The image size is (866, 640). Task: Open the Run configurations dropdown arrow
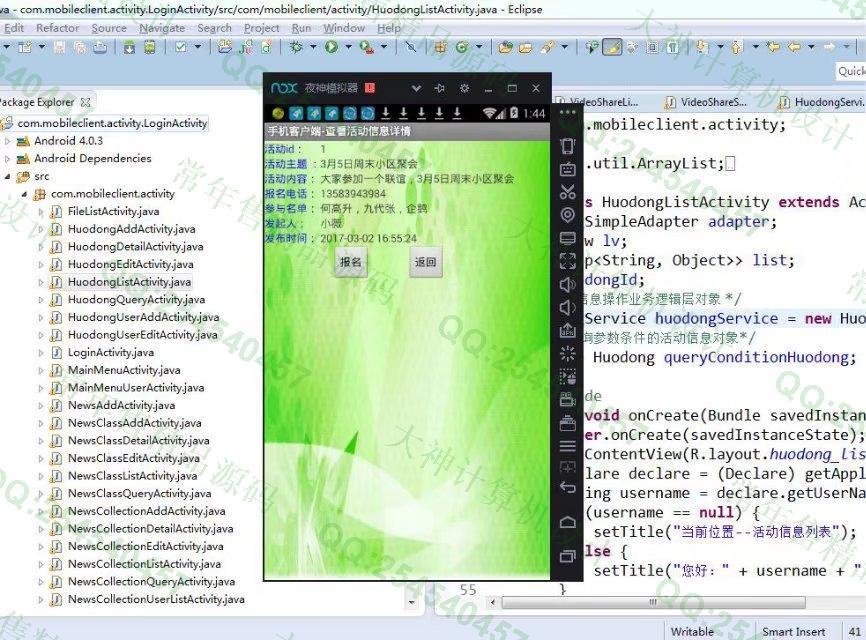348,47
